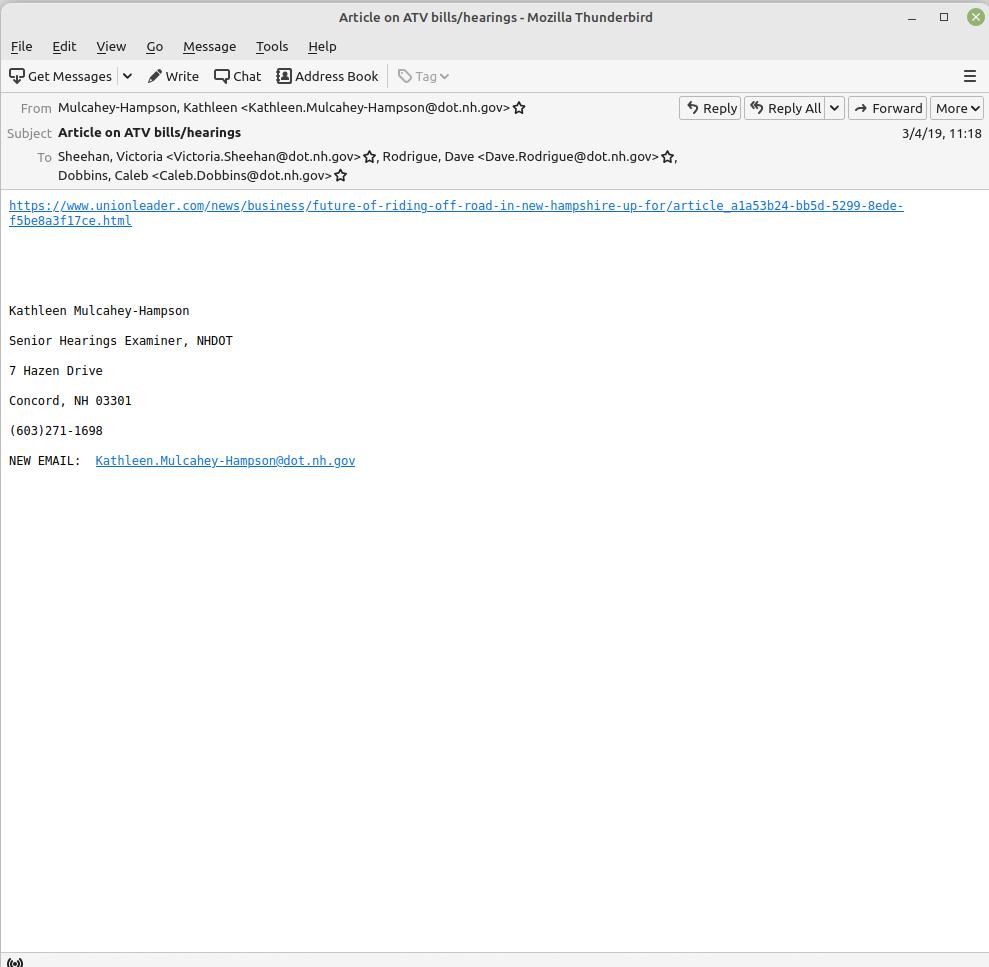Click the Kathleen.Mulcahey-Hampson@dot.nh.gov signature email link
This screenshot has width=989, height=967.
point(225,461)
